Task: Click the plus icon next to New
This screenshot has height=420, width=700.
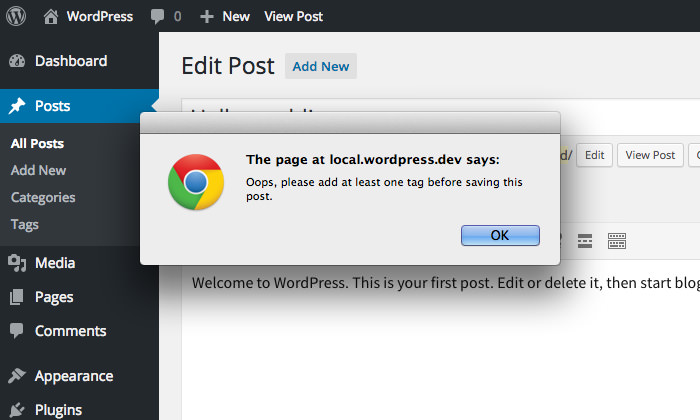Action: [206, 17]
